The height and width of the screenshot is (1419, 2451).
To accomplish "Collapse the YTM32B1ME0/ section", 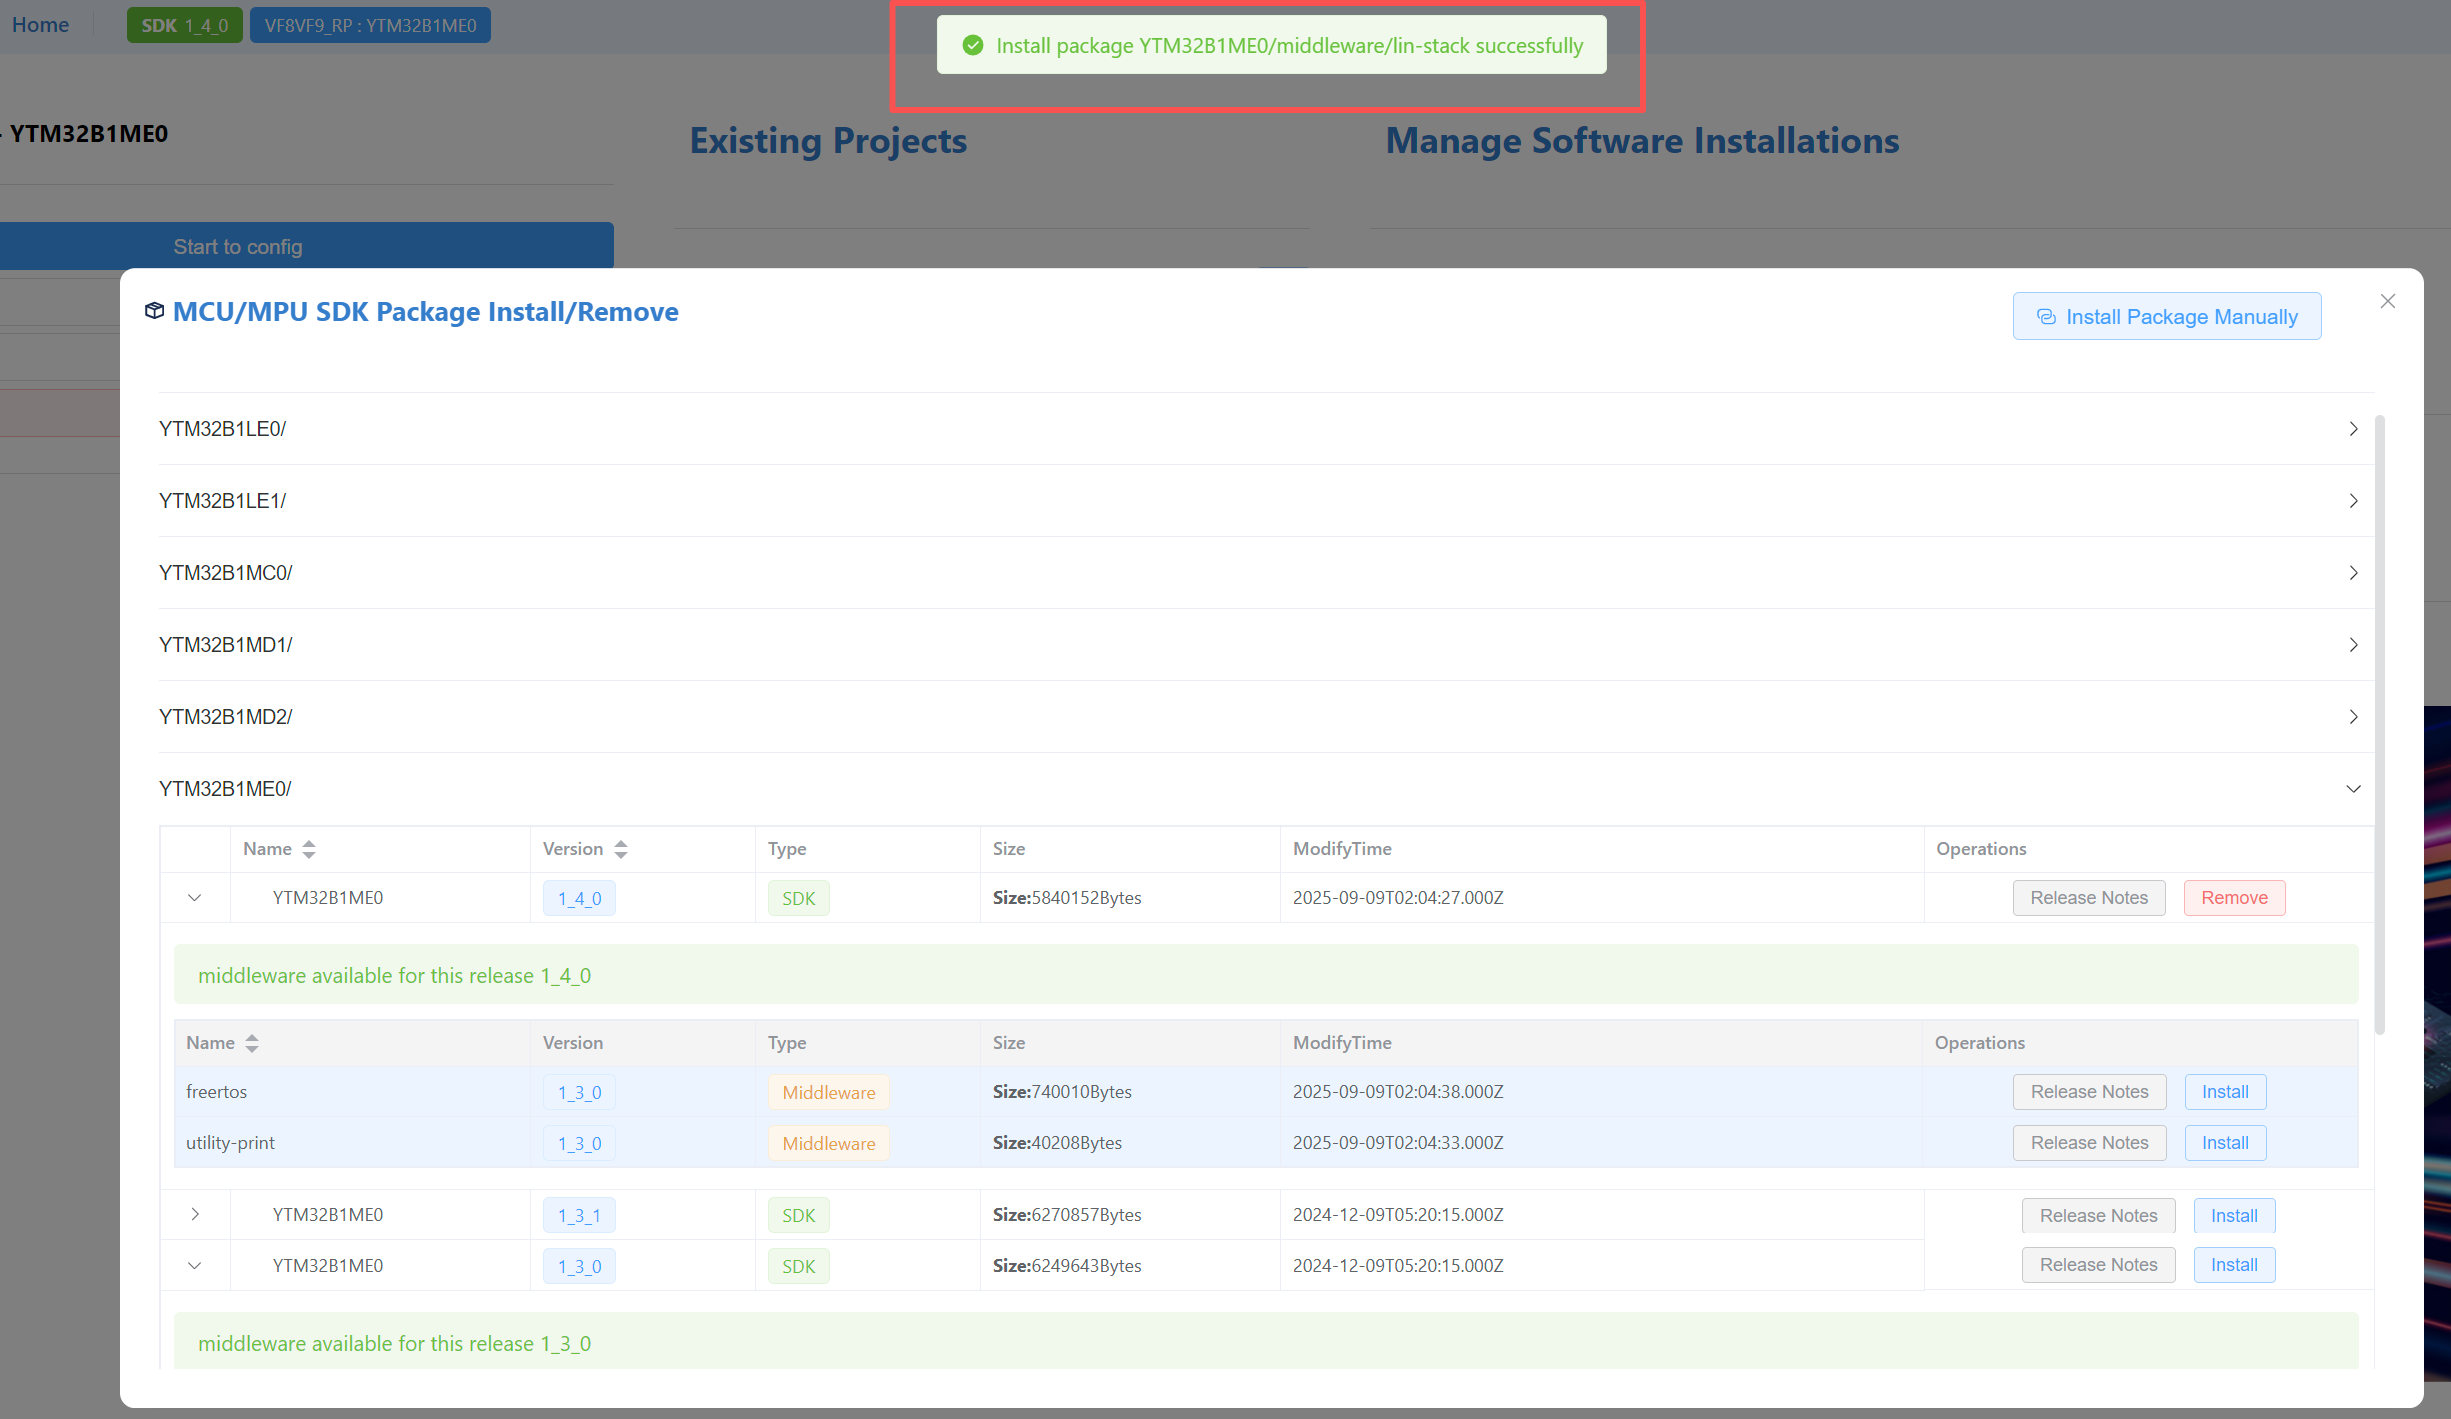I will (2352, 789).
